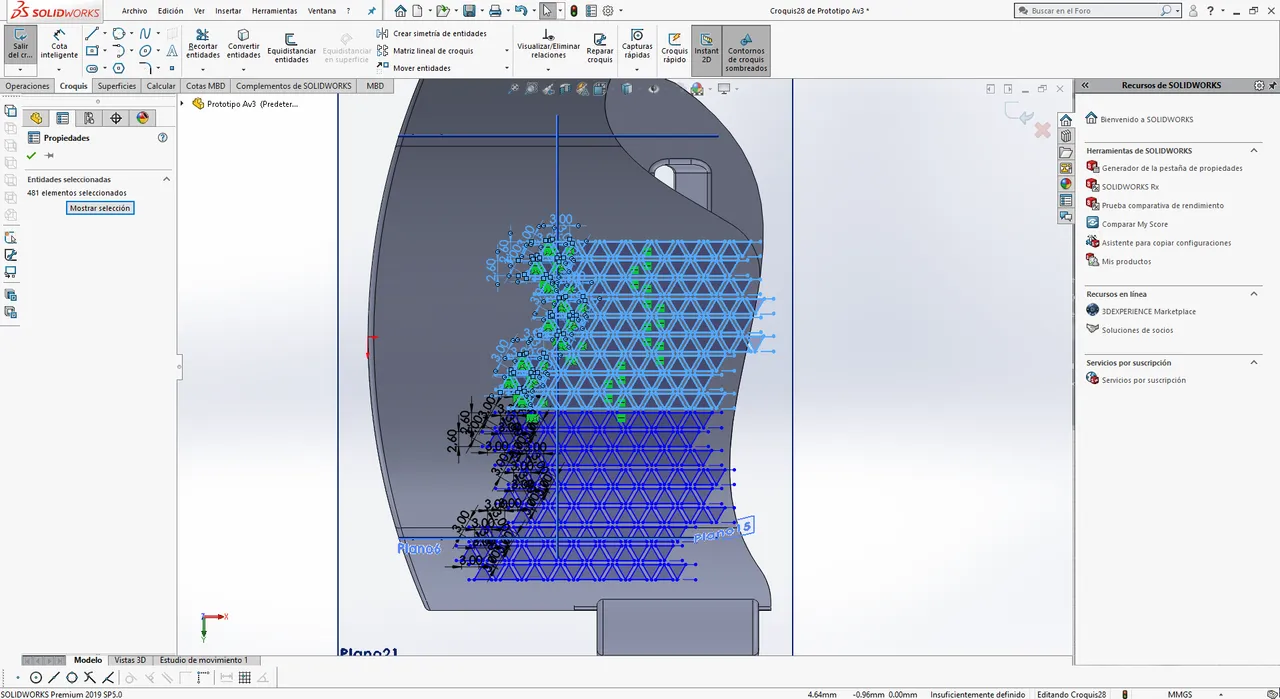Open the Vistas 3D bottom tab
The image size is (1280, 699).
pyautogui.click(x=130, y=660)
